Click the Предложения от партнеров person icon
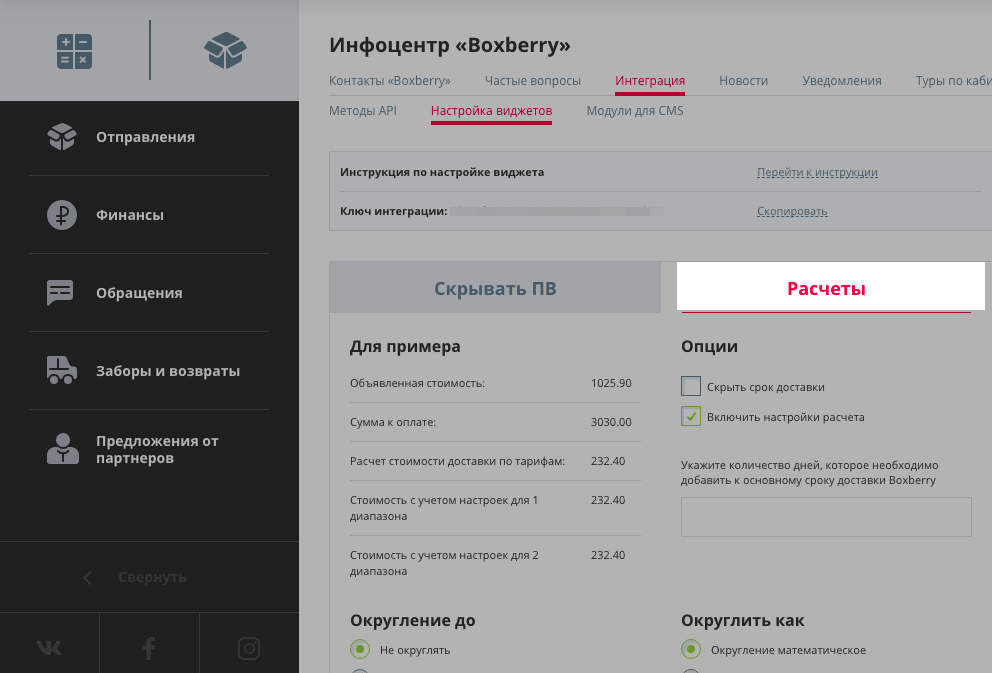 click(x=63, y=449)
